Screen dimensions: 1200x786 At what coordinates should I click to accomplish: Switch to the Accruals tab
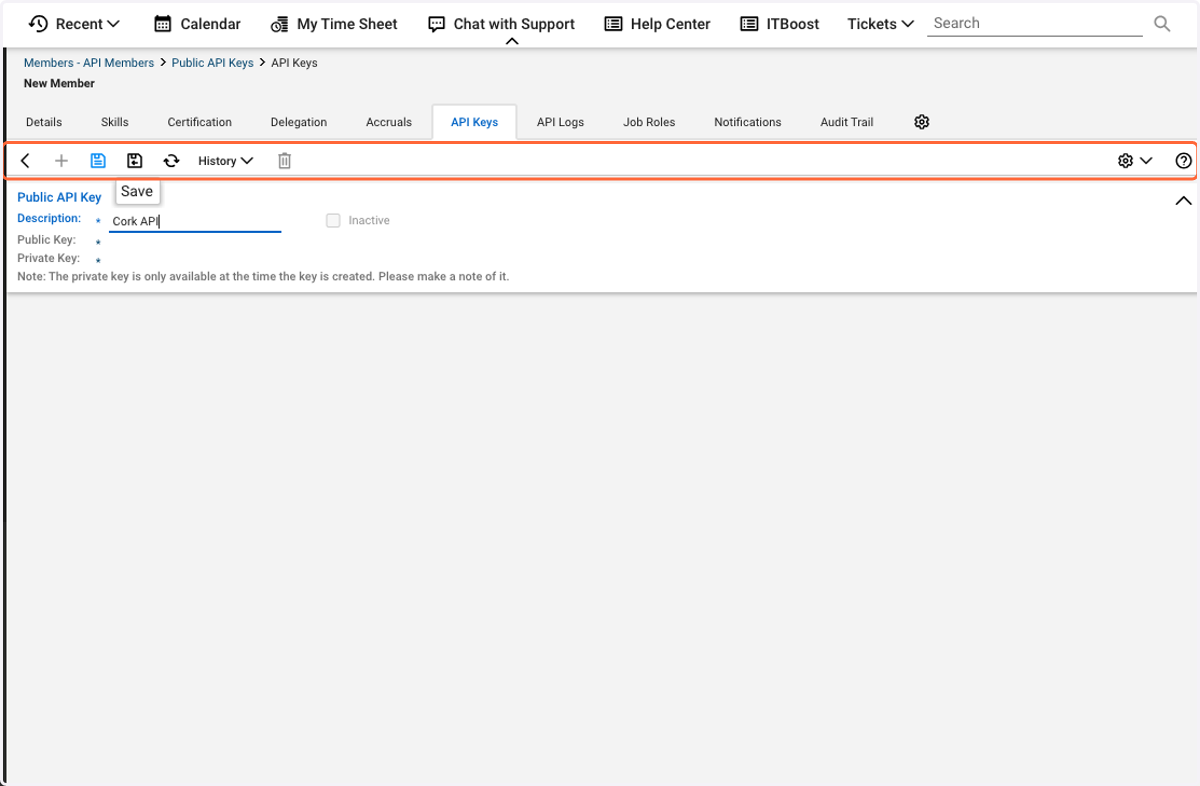point(389,122)
